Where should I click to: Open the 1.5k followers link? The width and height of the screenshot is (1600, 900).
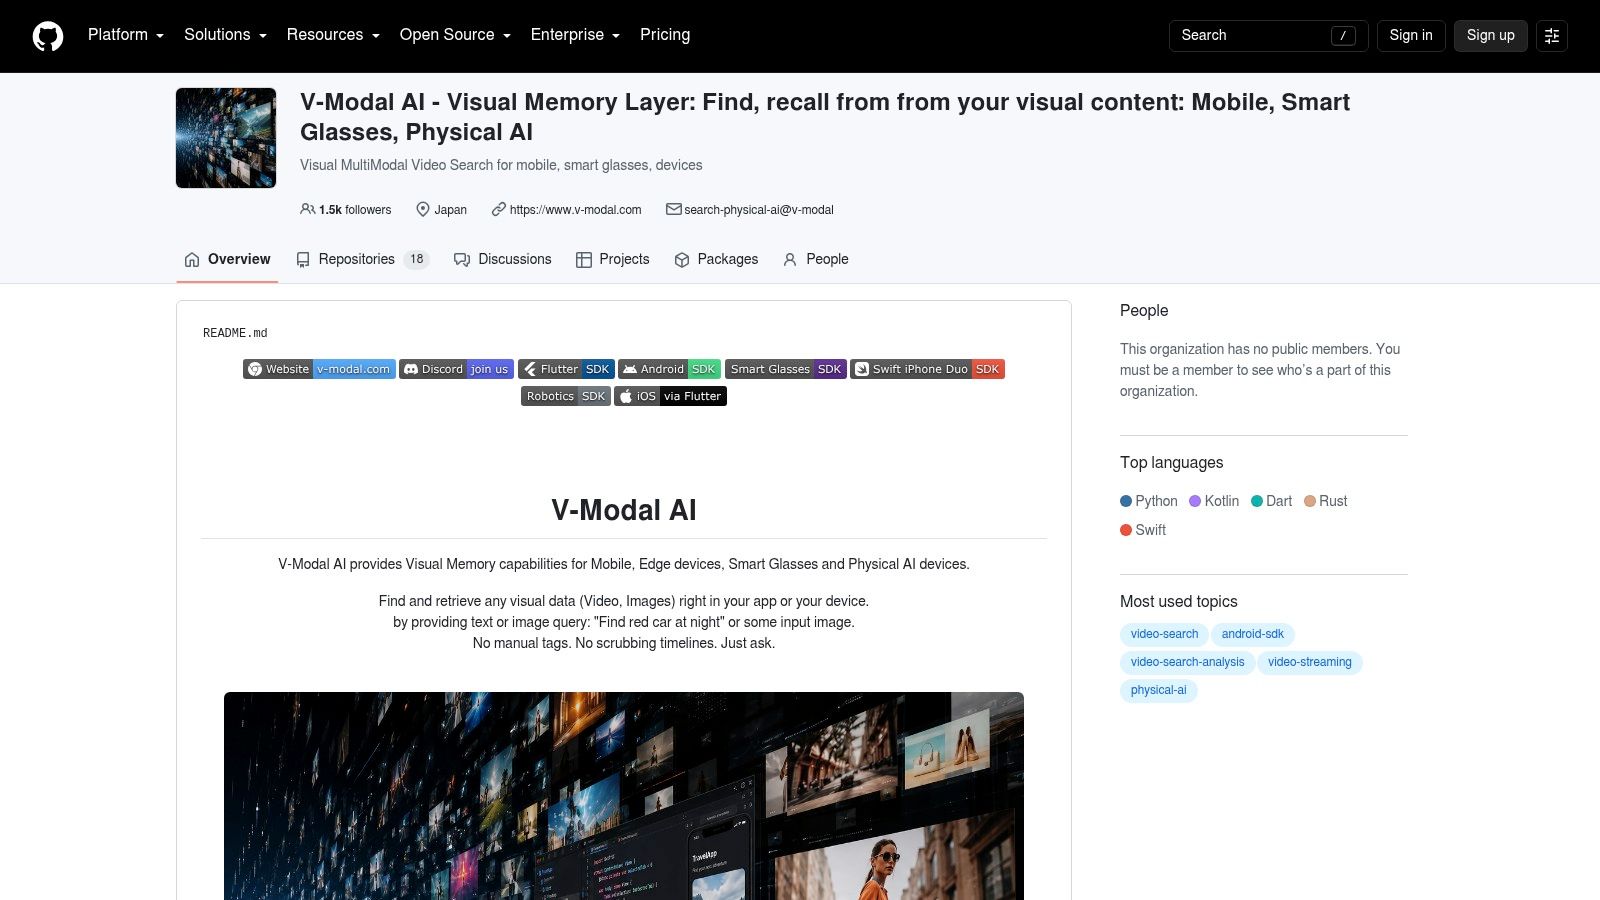346,210
